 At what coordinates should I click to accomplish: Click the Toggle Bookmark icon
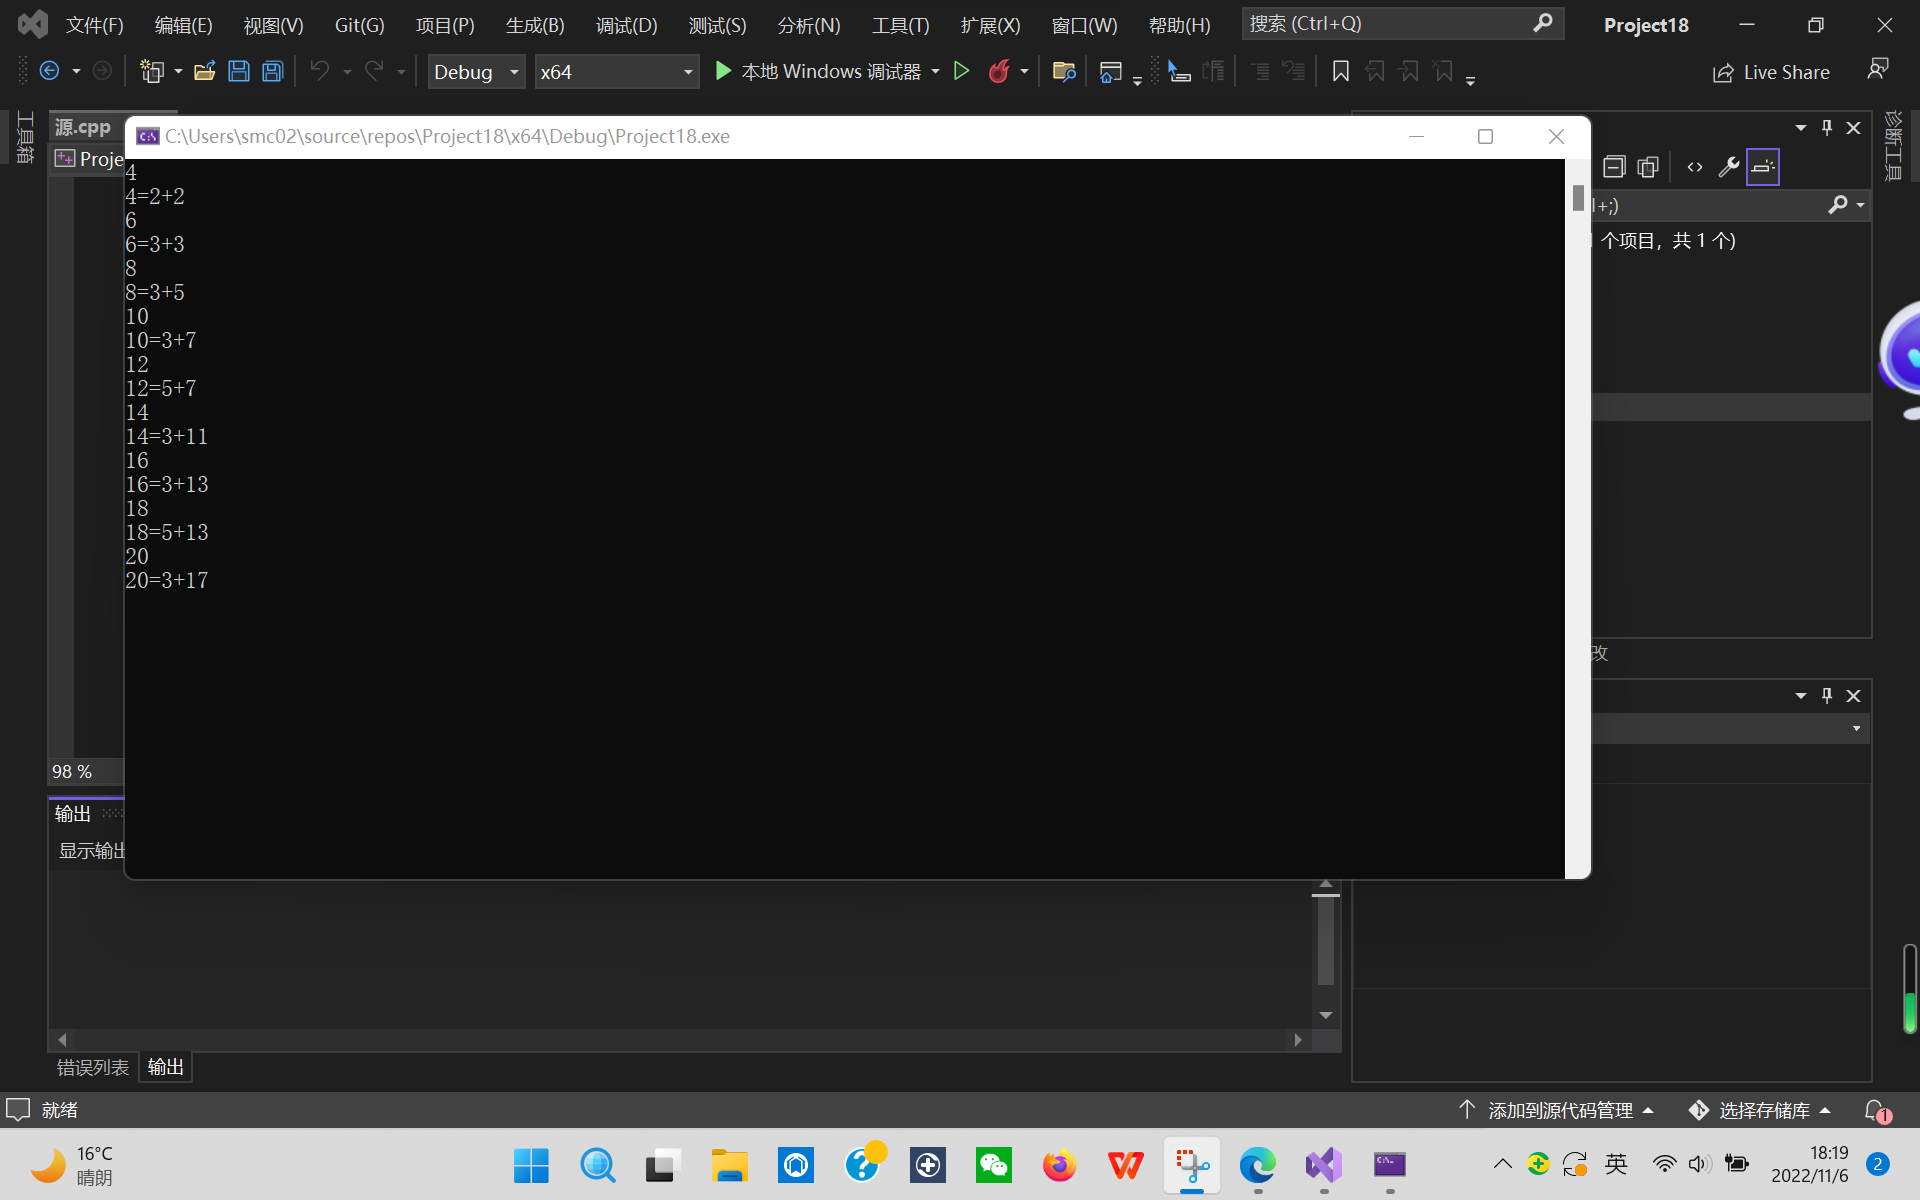click(1341, 71)
